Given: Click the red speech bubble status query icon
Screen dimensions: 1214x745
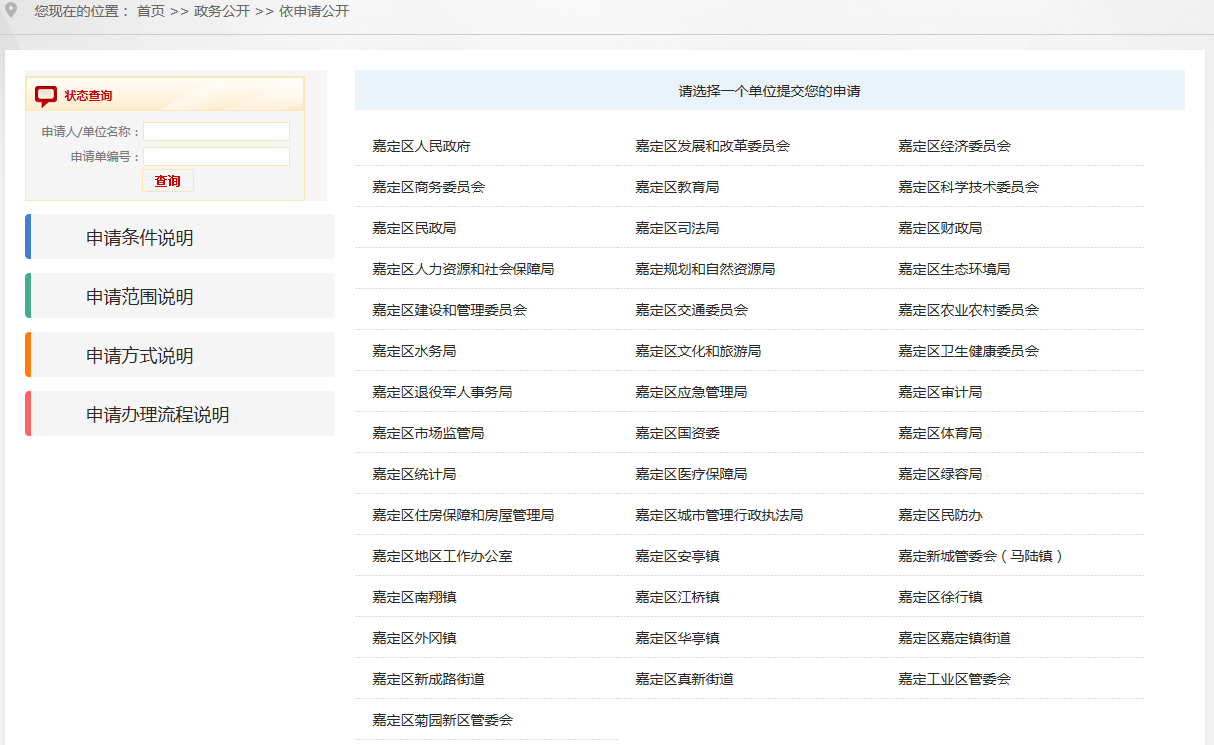Looking at the screenshot, I should point(44,95).
